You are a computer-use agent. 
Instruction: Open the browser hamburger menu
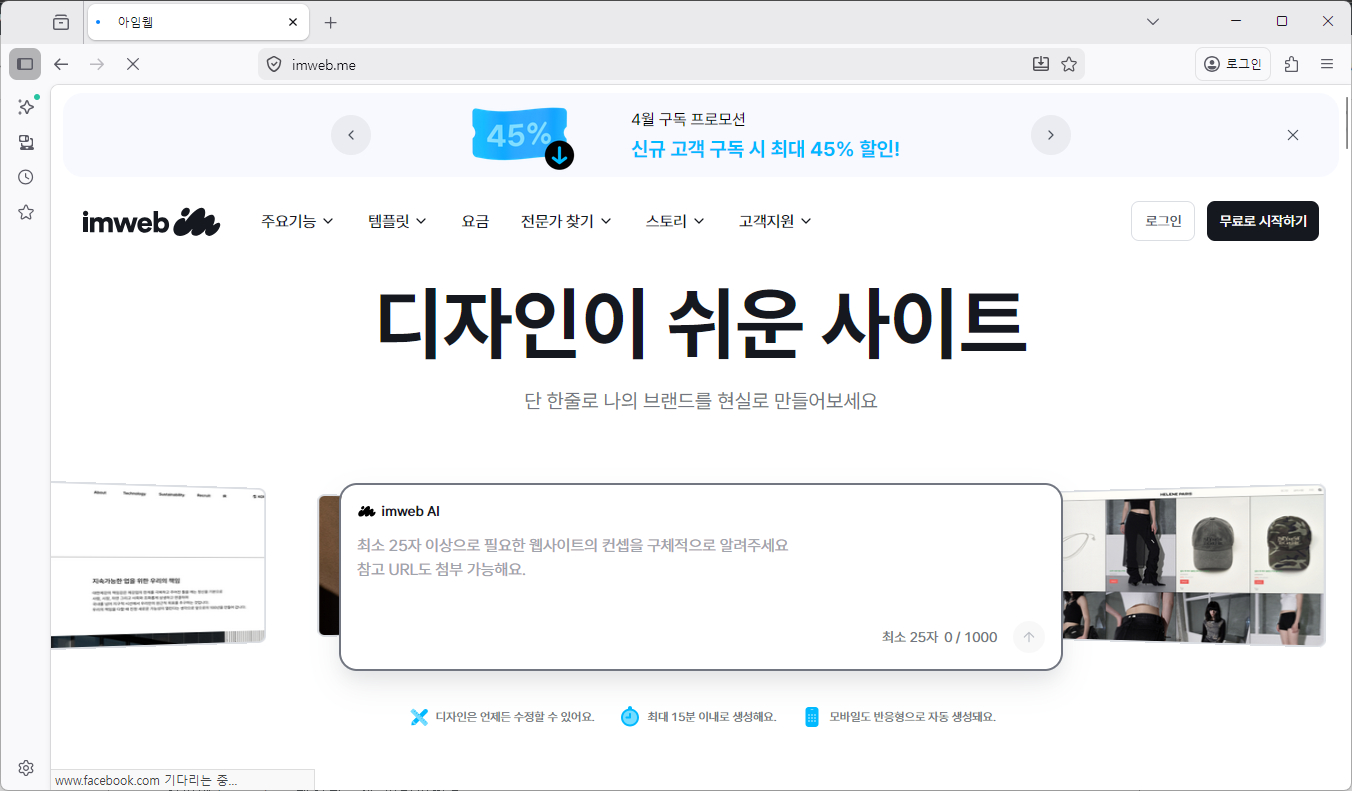click(1327, 64)
